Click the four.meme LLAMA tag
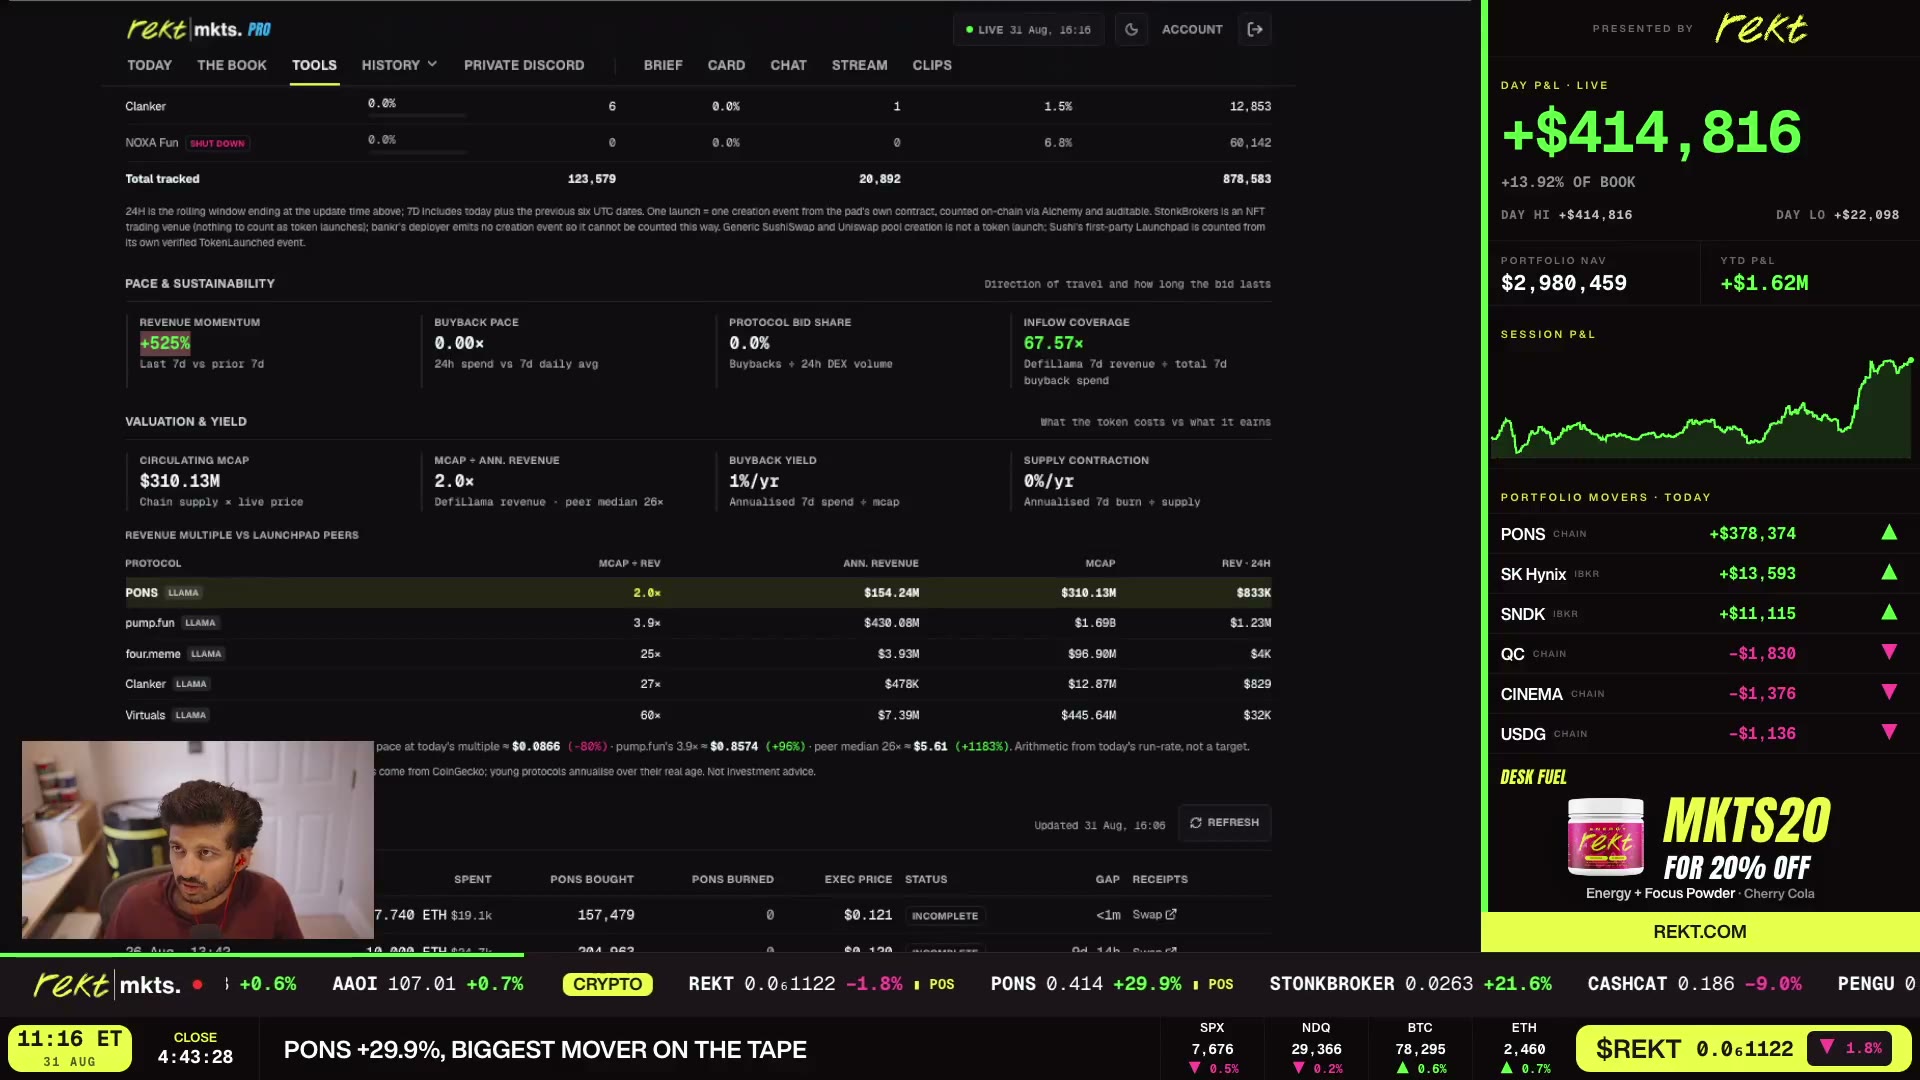Image resolution: width=1920 pixels, height=1080 pixels. 206,654
